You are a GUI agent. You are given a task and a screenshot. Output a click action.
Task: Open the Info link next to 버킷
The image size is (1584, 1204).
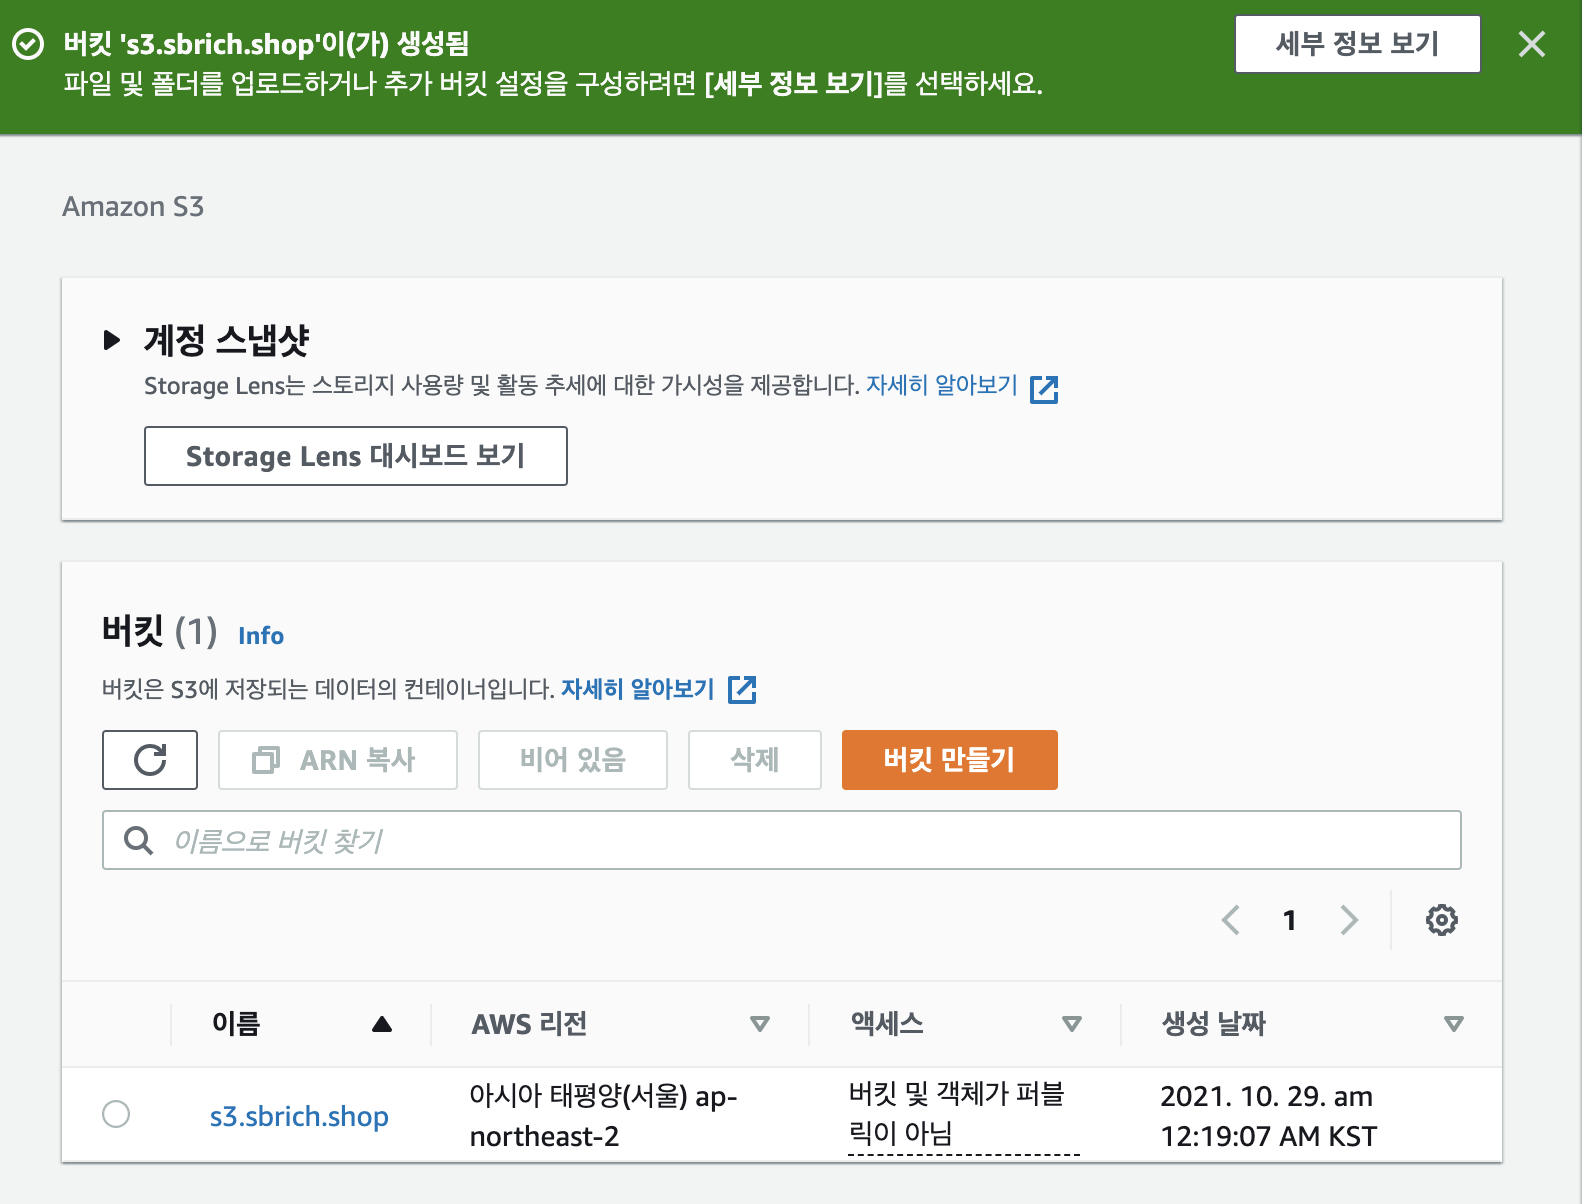coord(261,636)
